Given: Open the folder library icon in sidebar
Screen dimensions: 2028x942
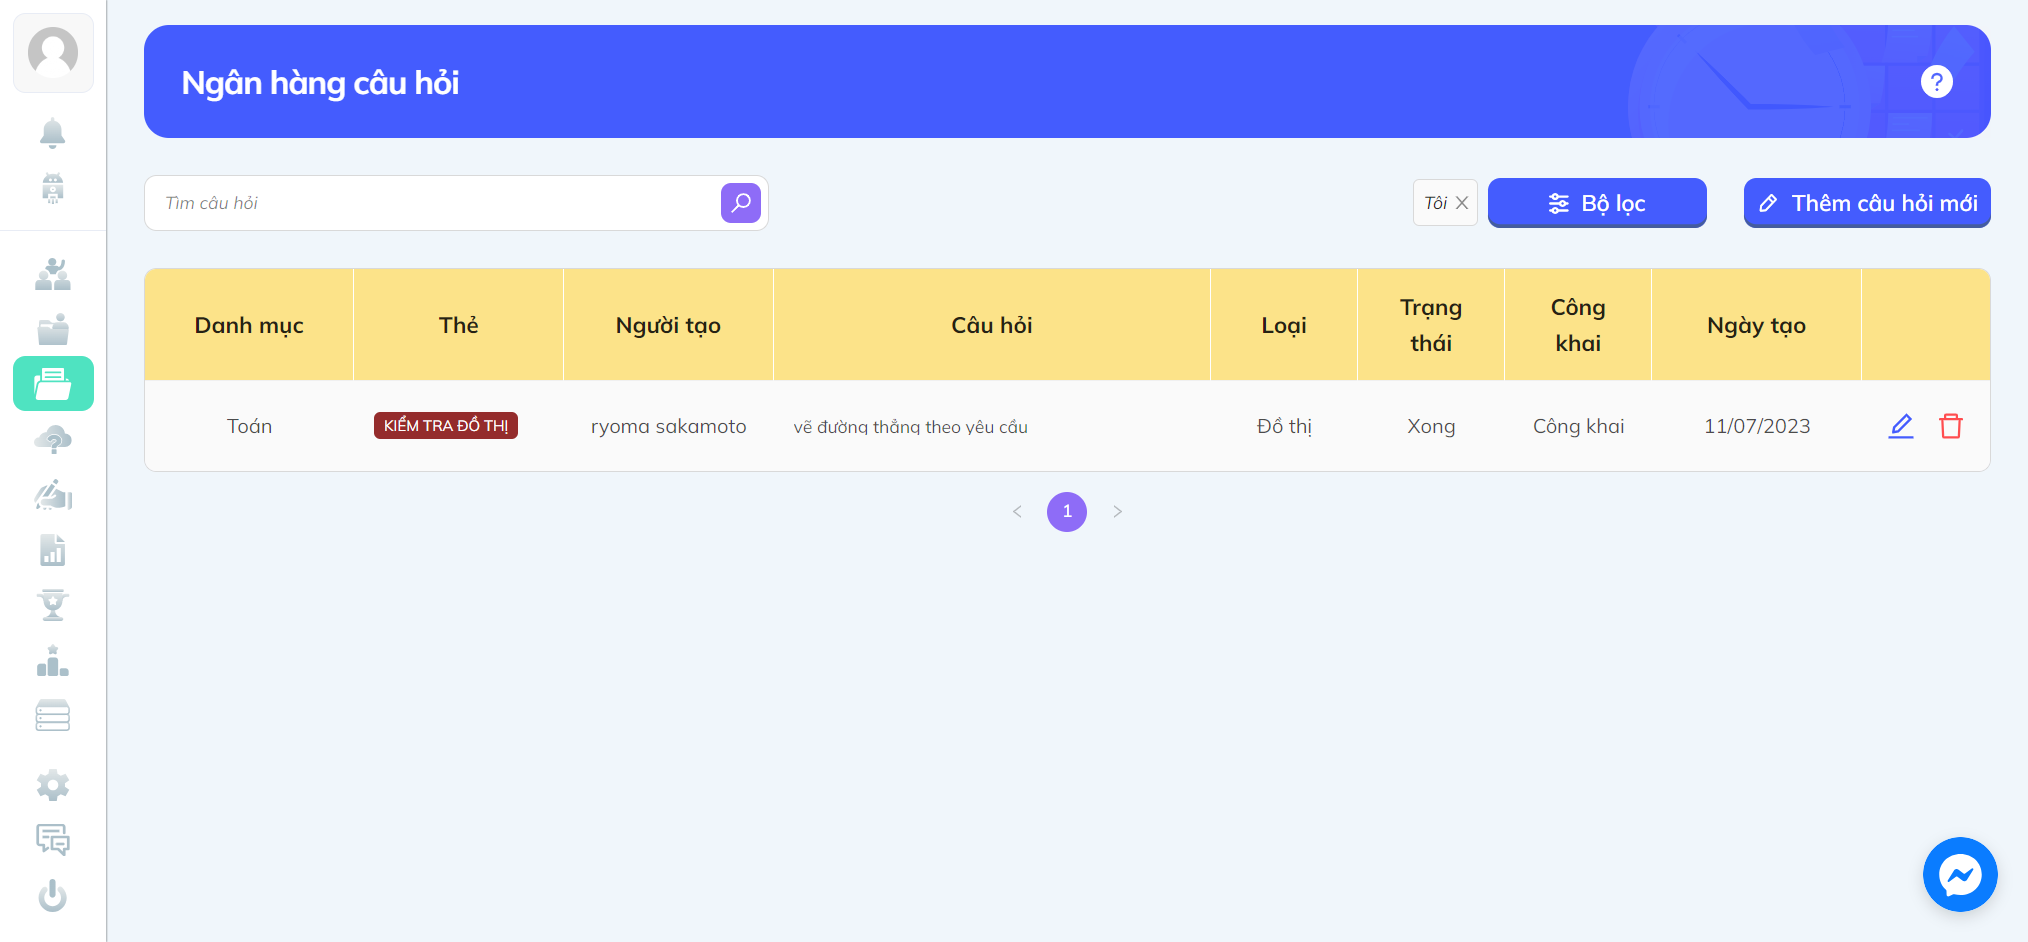Looking at the screenshot, I should (x=53, y=329).
